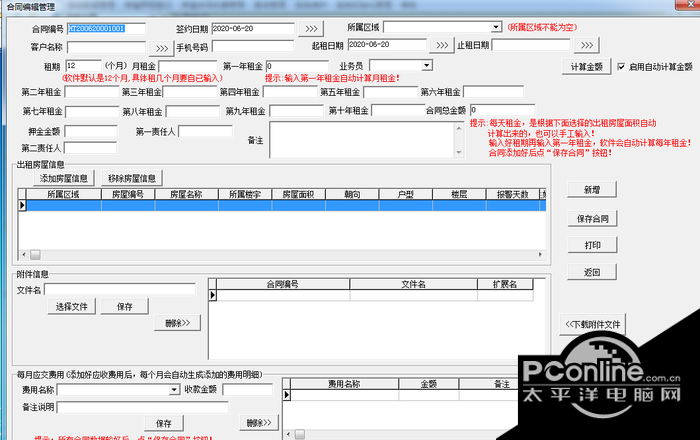This screenshot has width=700, height=440.
Task: Click the 止租日期 input field
Action: [531, 45]
